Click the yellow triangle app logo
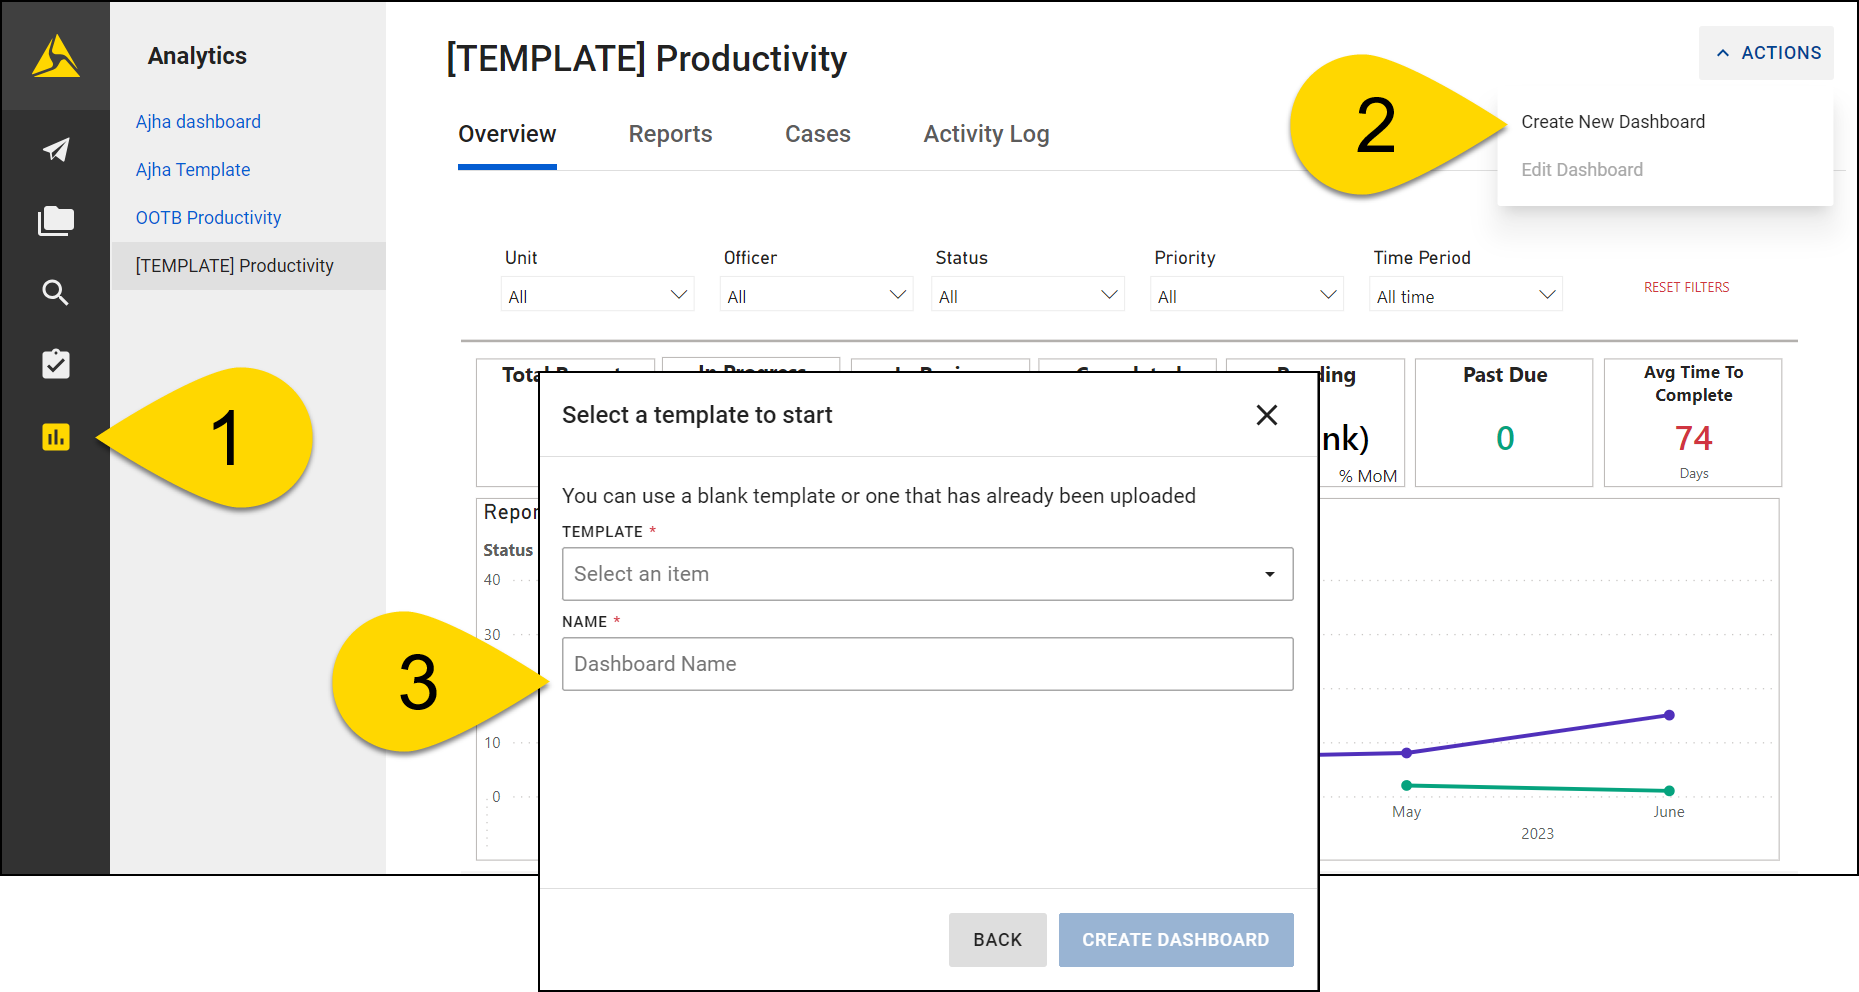 pyautogui.click(x=55, y=56)
